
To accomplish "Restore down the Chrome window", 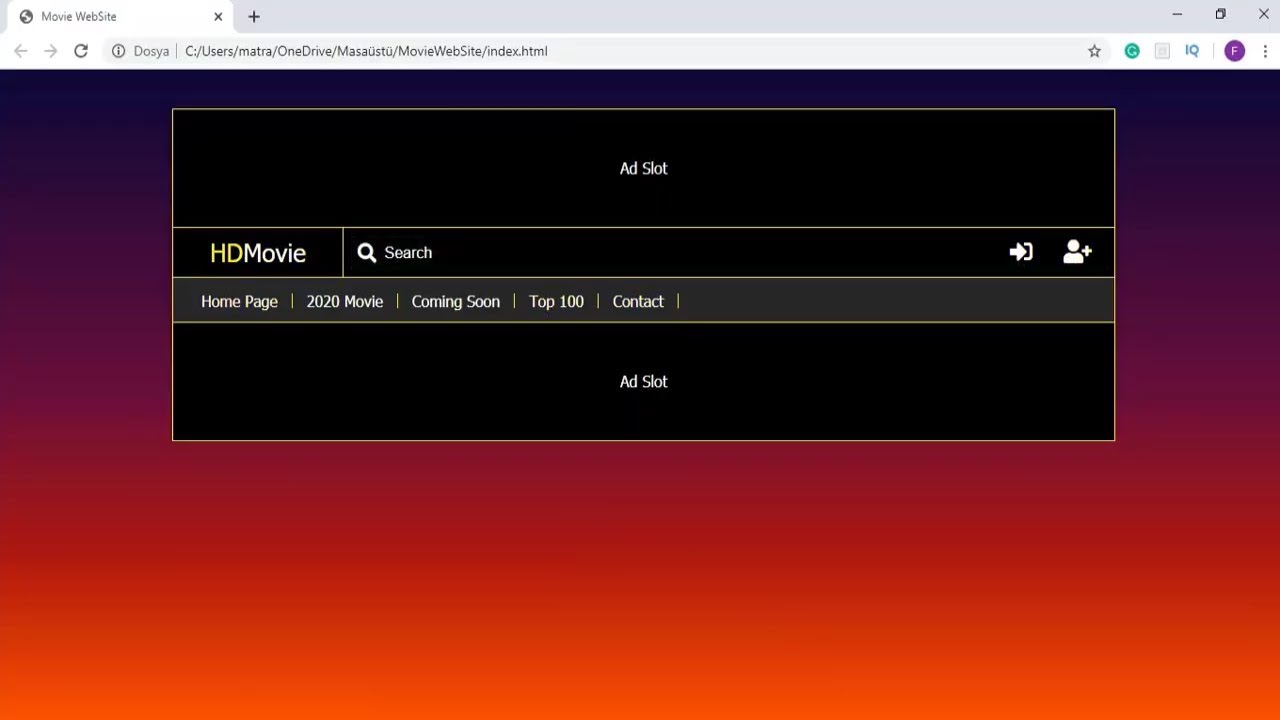I will pyautogui.click(x=1220, y=14).
